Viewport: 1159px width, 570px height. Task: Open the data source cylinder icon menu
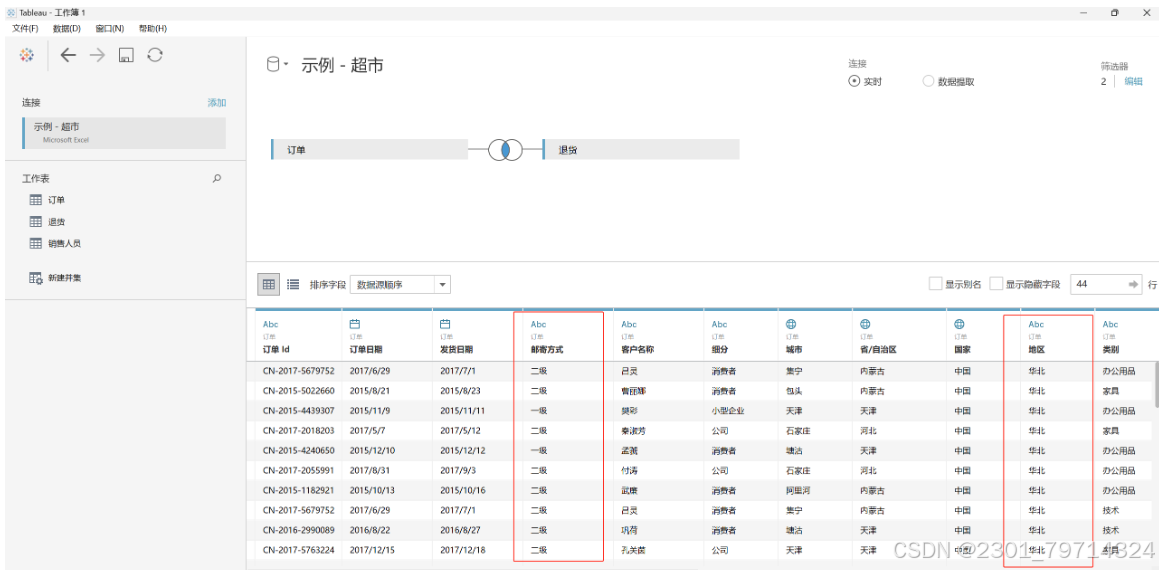point(276,65)
